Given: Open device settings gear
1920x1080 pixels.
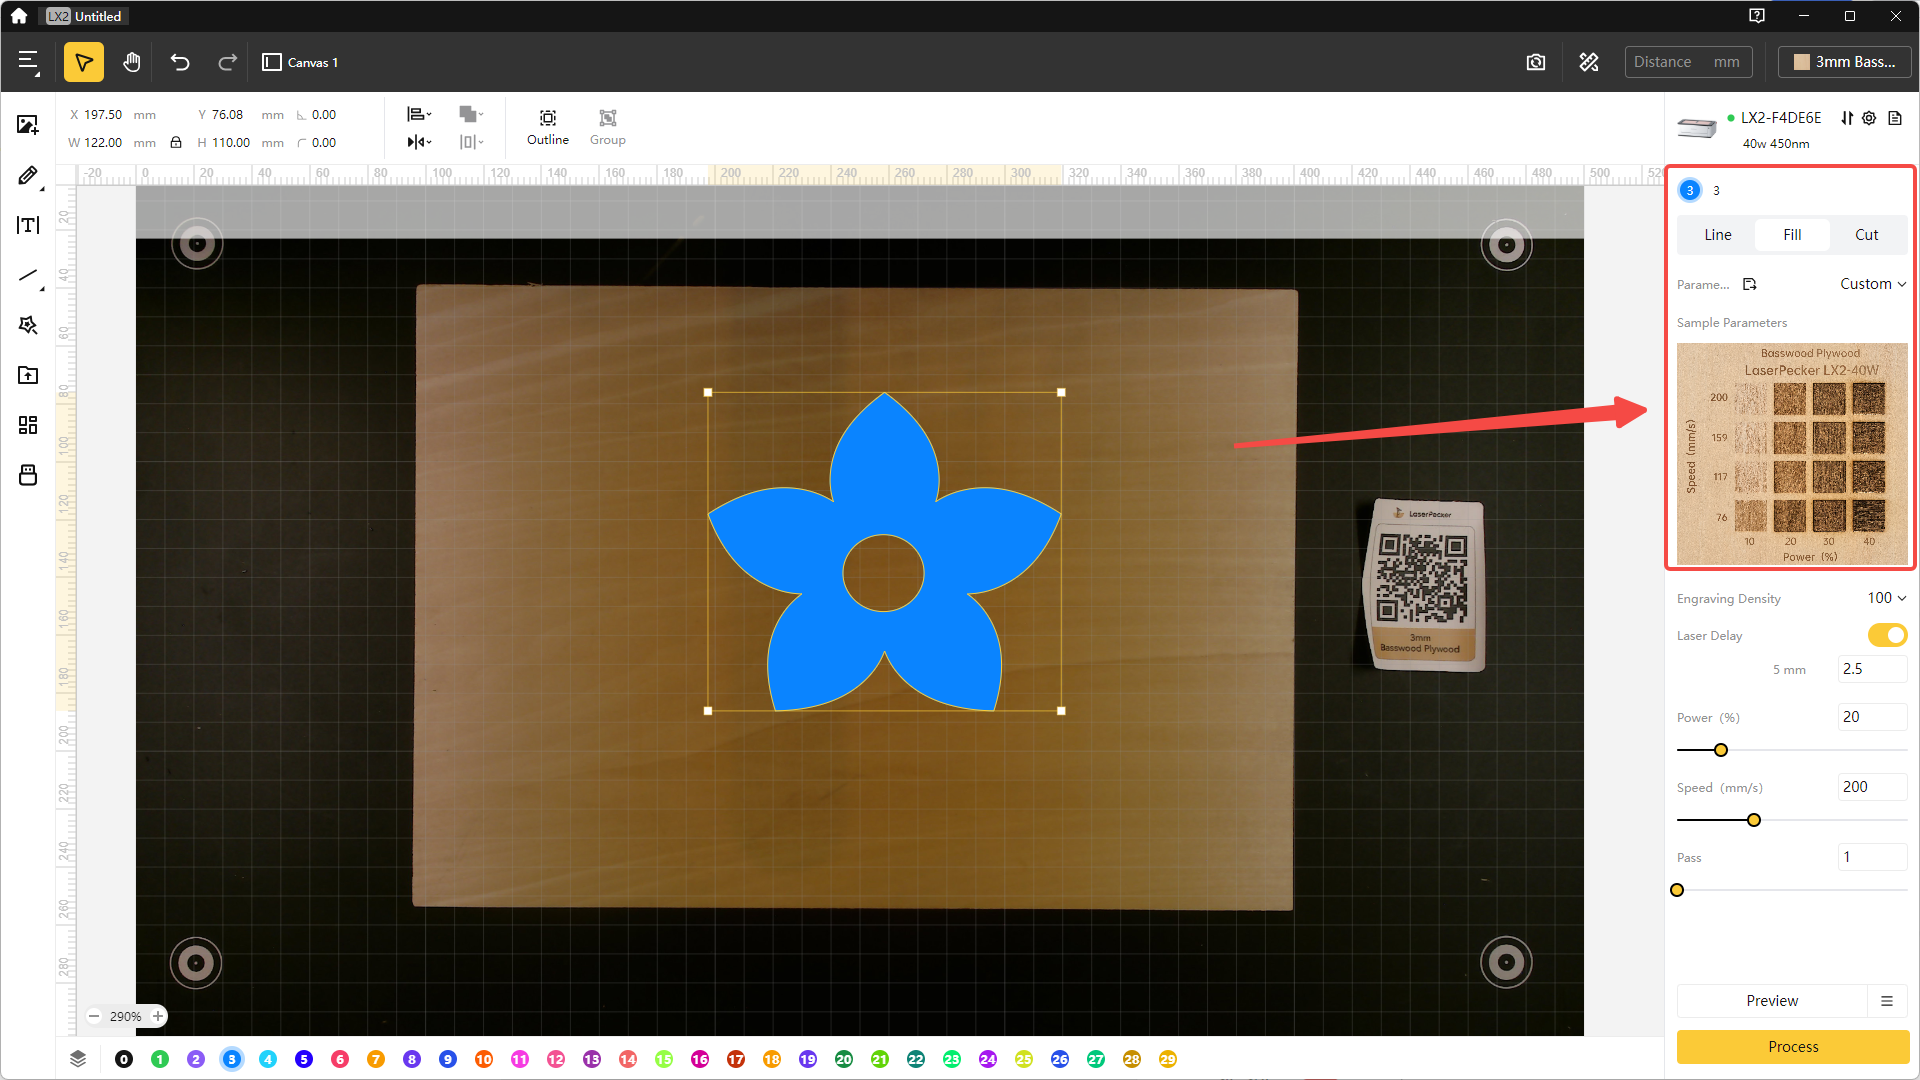Looking at the screenshot, I should click(x=1869, y=118).
